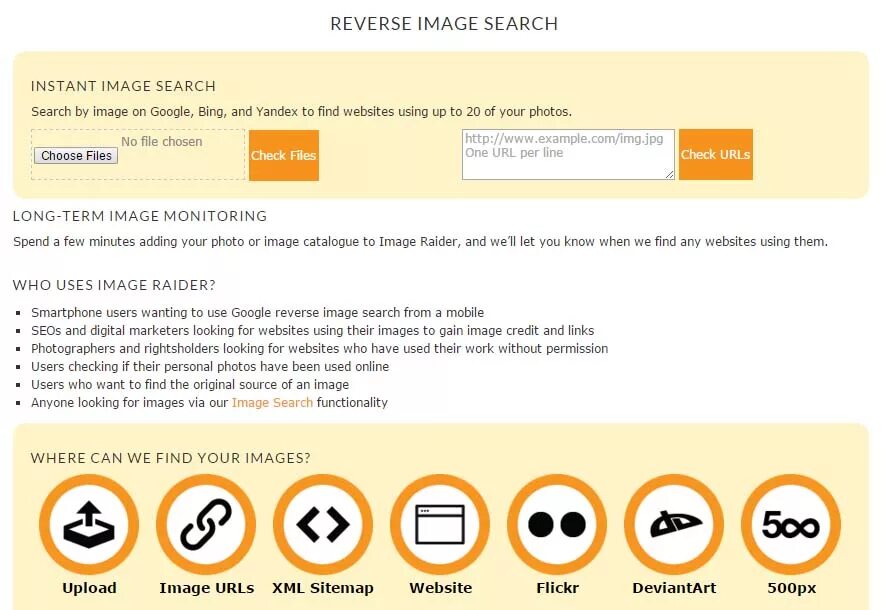
Task: Click the 'Upload' label below the icon
Action: [89, 588]
